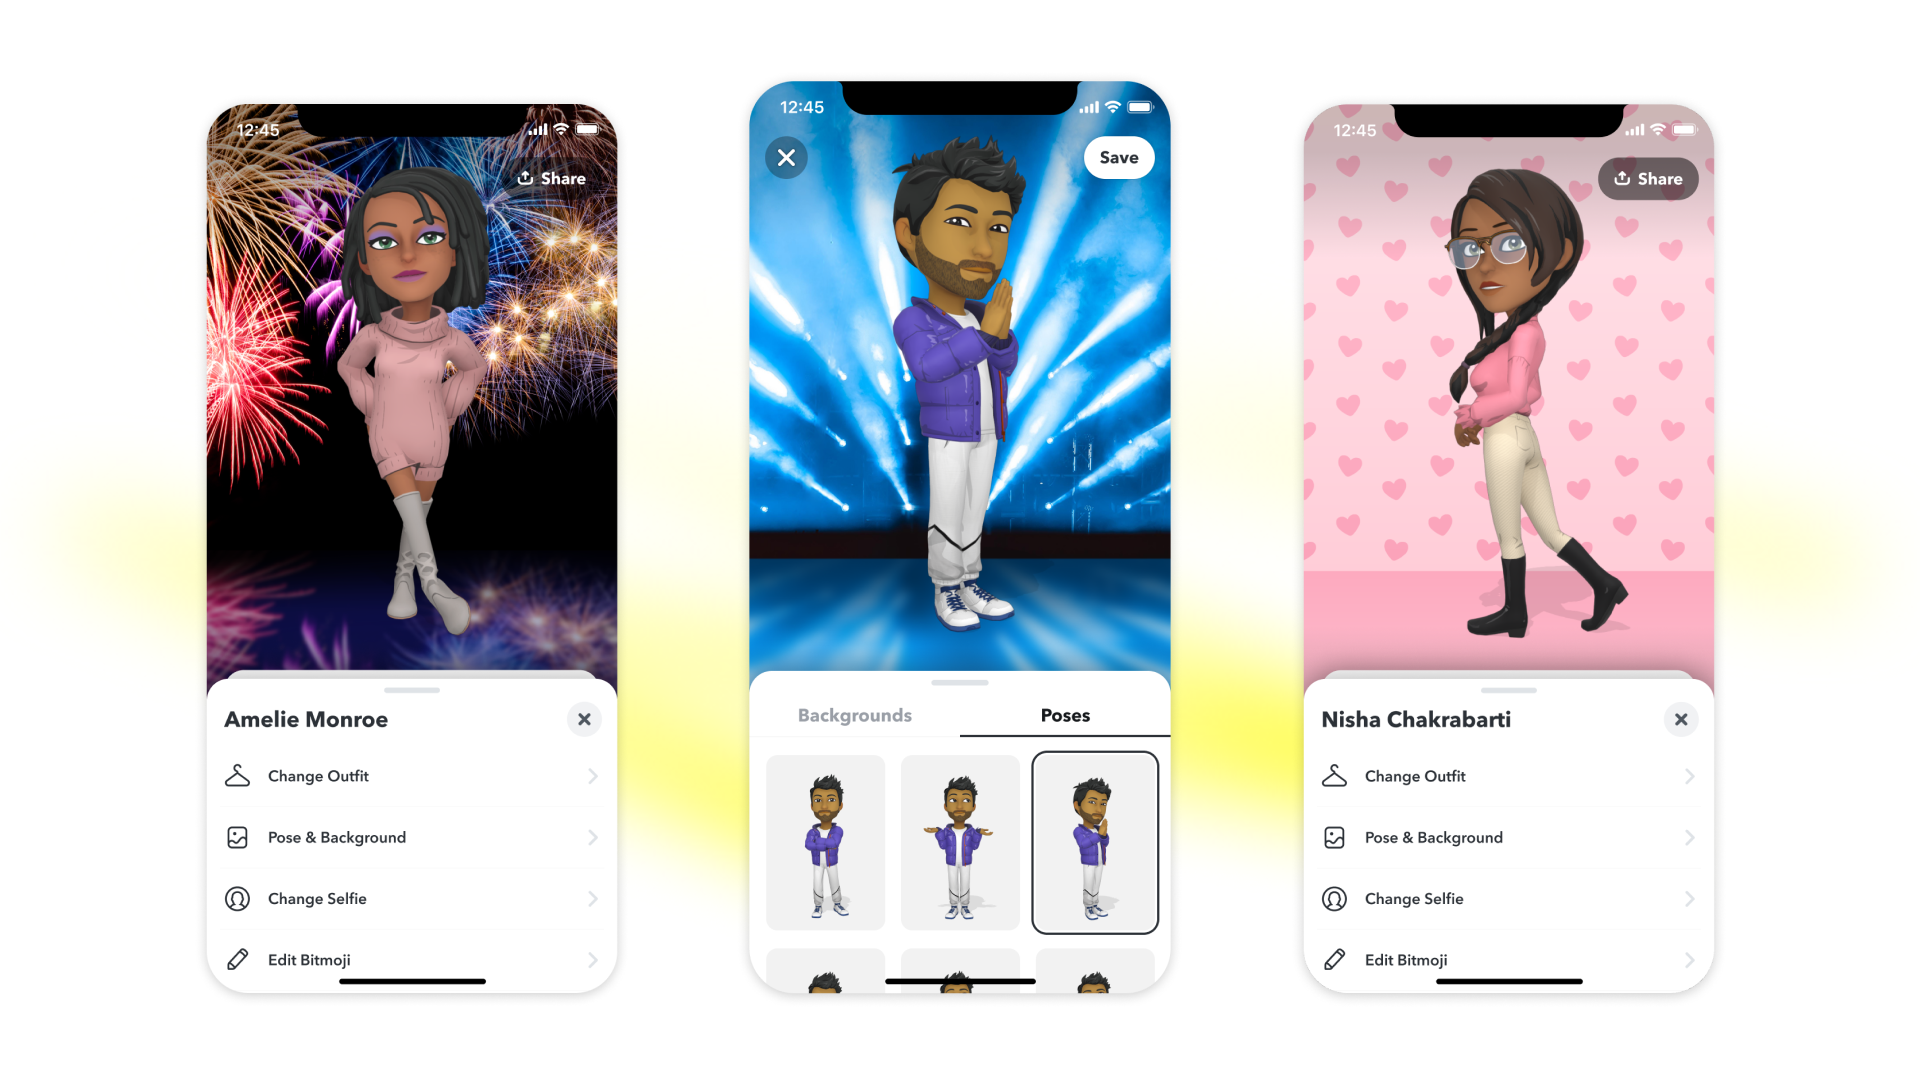Click the Change Selfie icon for Nisha Chakrabarti

coord(1337,898)
